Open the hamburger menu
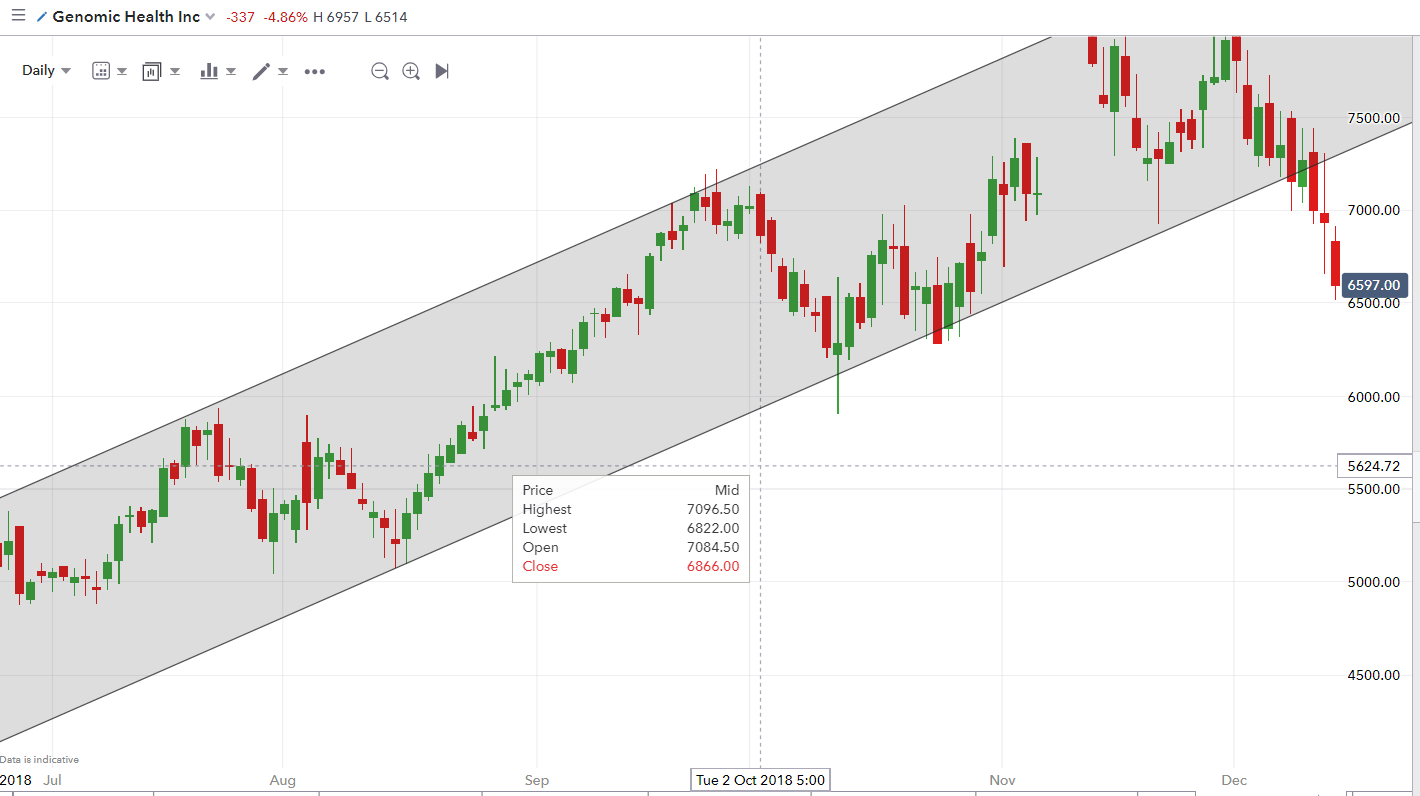 click(x=18, y=16)
